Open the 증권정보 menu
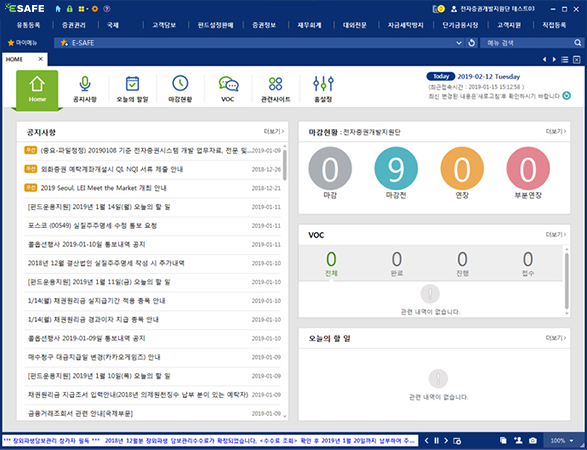Screen dimensions: 587x450 264,25
